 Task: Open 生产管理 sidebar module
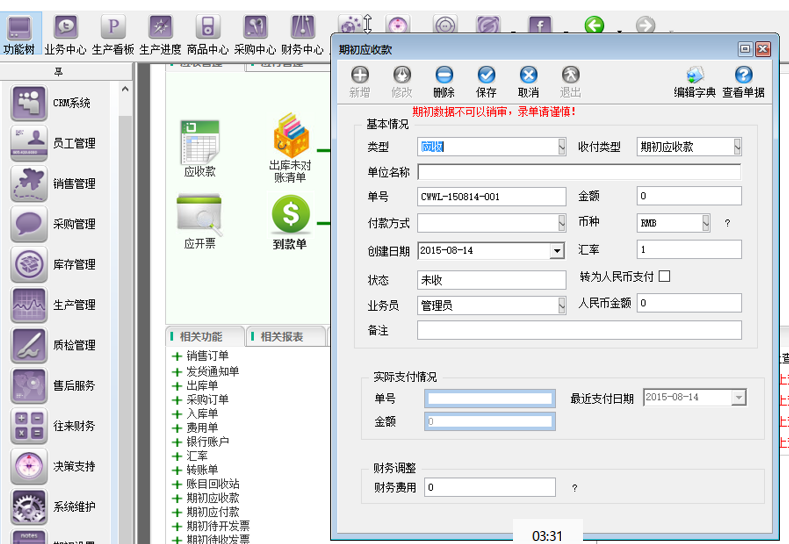[53, 304]
